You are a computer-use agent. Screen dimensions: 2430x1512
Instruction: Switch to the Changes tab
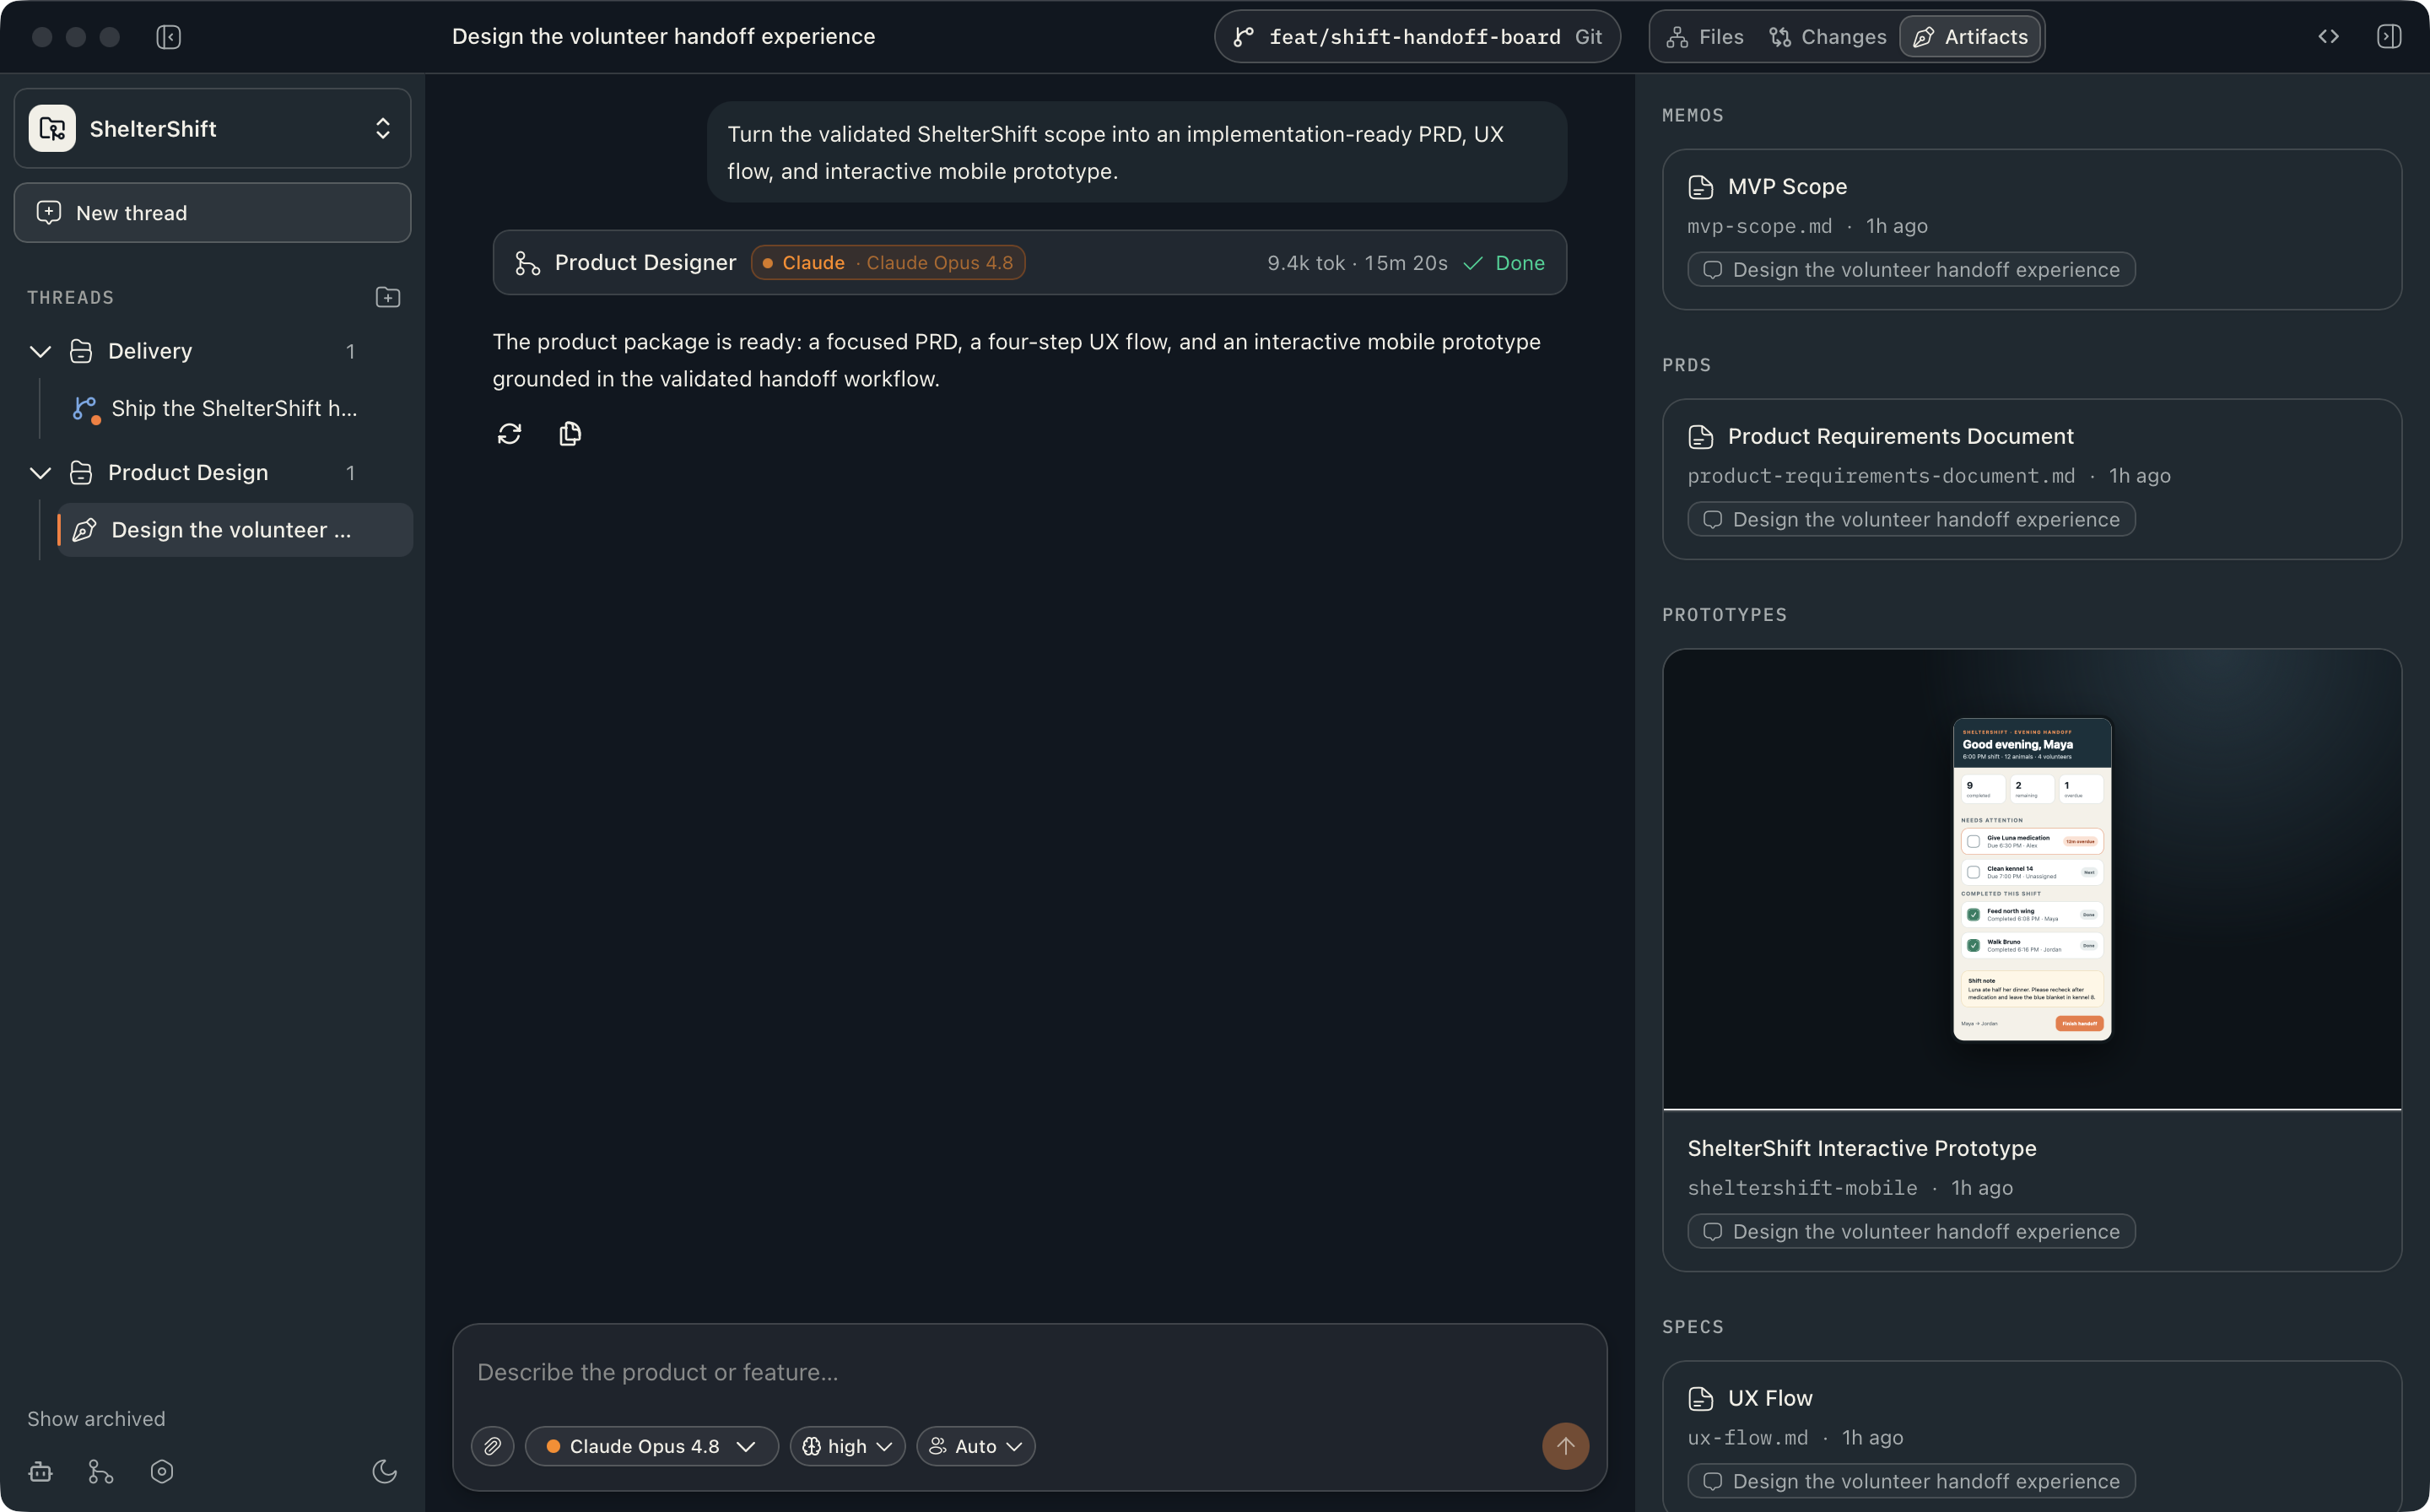(1828, 37)
